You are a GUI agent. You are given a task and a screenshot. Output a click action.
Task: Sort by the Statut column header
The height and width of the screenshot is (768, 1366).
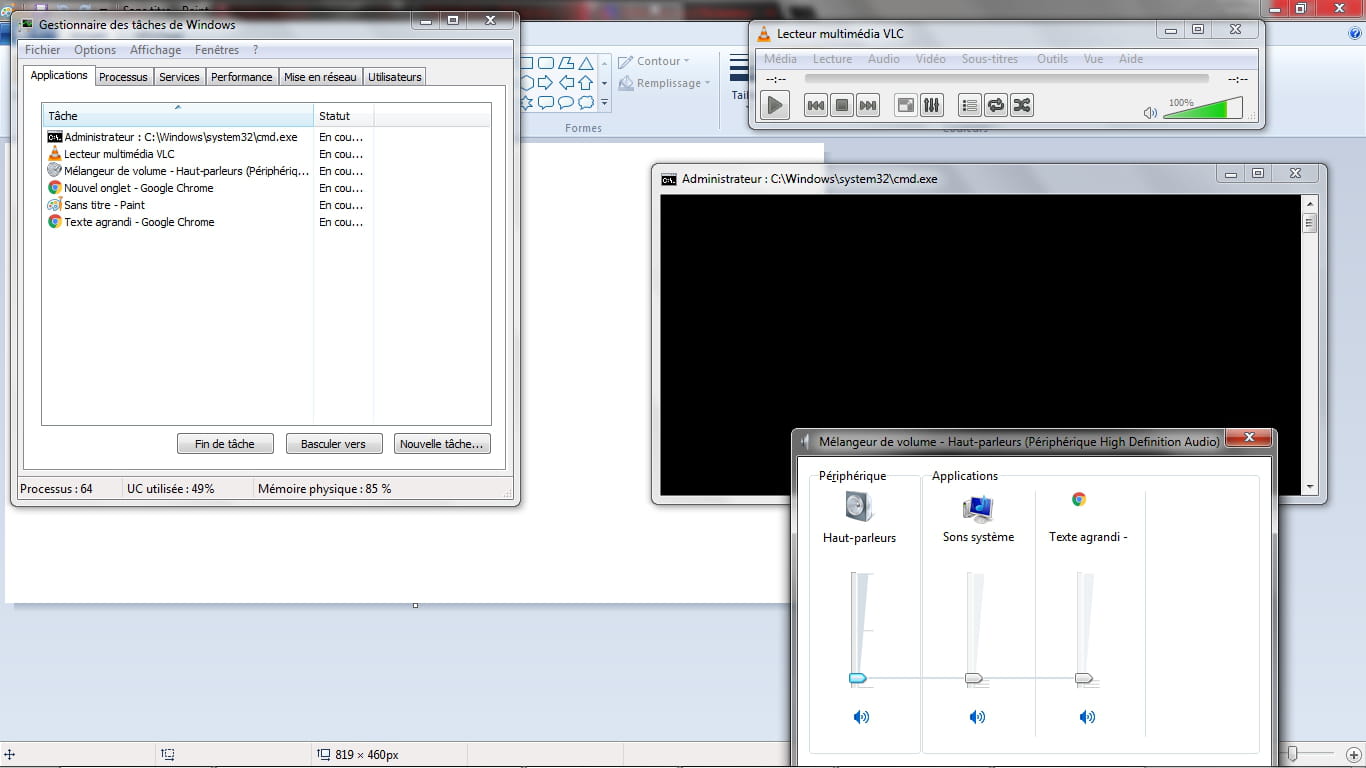[x=344, y=116]
